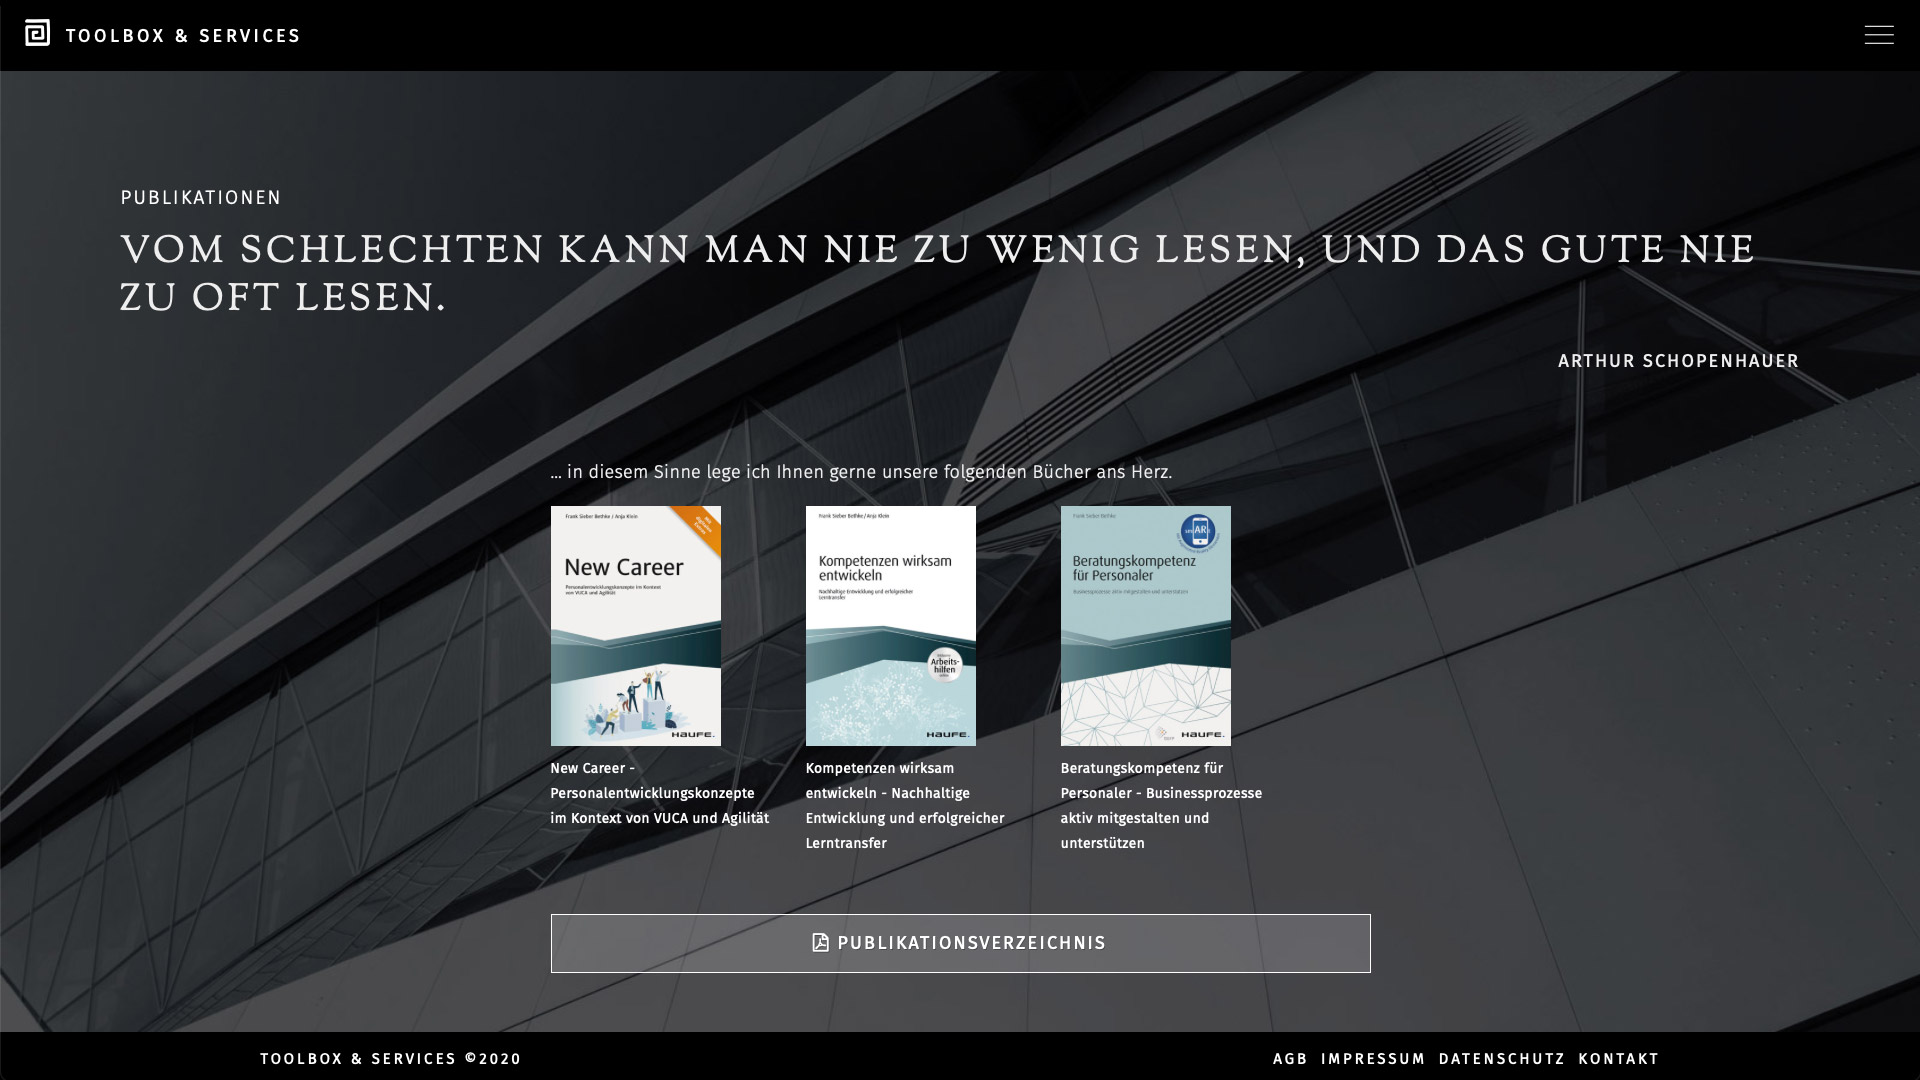Click the Toolbox & Services ©2020 footer text
The image size is (1920, 1080).
pos(390,1059)
